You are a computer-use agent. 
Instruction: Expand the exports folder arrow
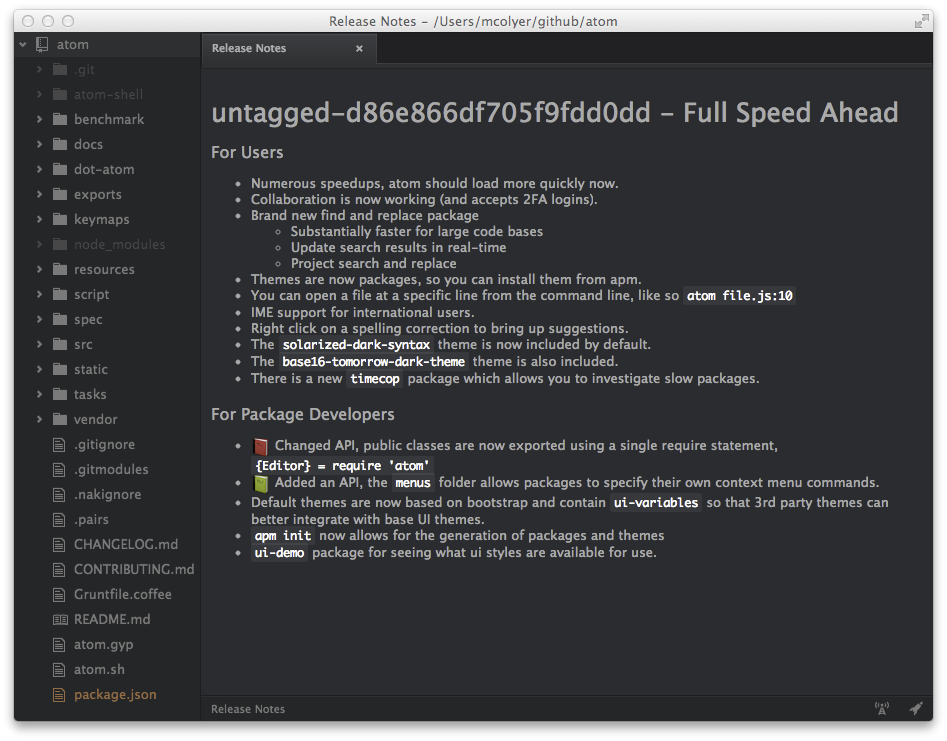(39, 194)
